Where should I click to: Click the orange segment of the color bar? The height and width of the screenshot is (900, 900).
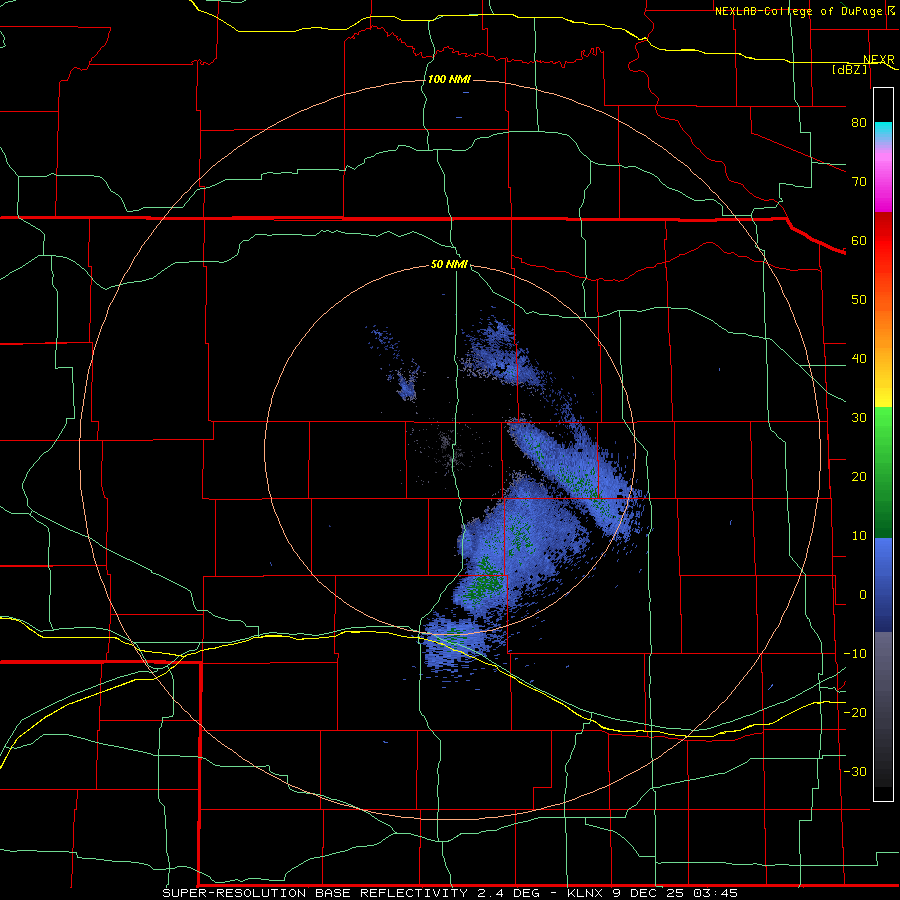pyautogui.click(x=883, y=330)
